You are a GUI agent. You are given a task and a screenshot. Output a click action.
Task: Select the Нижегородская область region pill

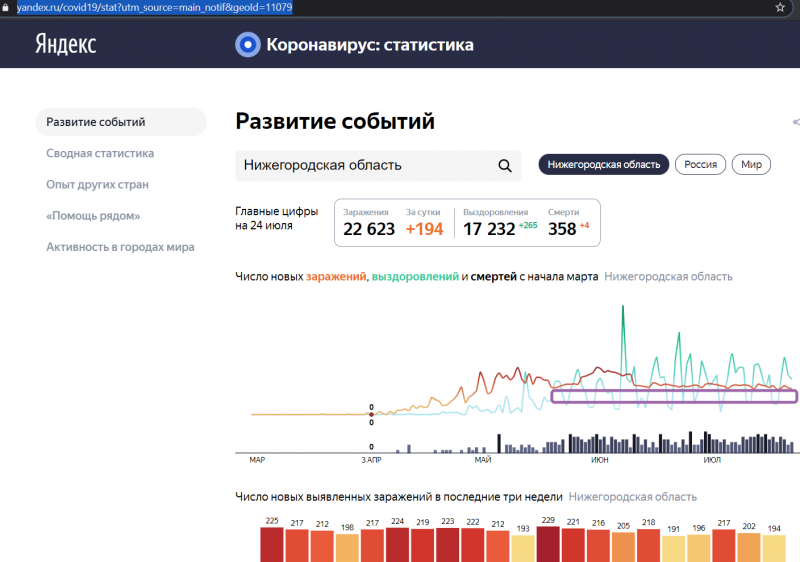tap(604, 164)
